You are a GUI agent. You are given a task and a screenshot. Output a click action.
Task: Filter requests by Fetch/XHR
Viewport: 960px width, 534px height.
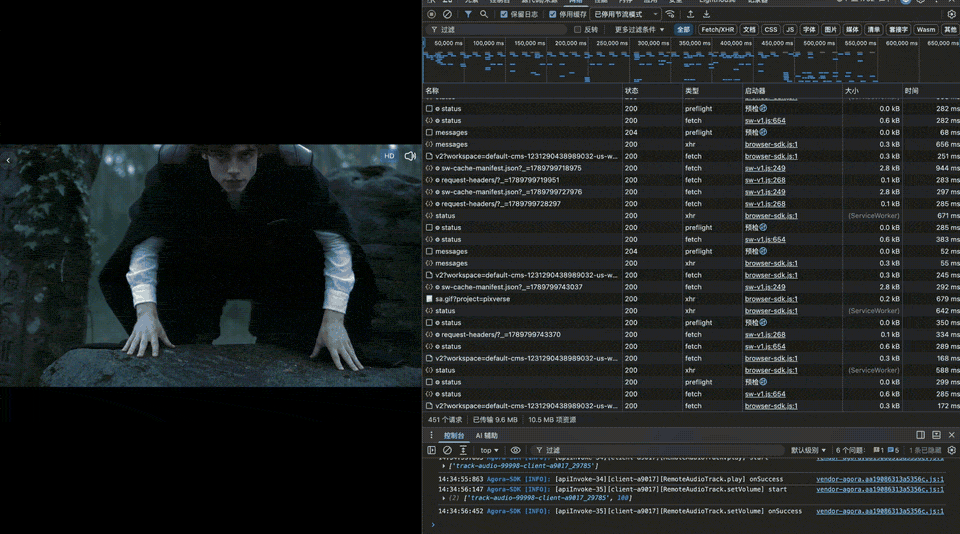(718, 29)
